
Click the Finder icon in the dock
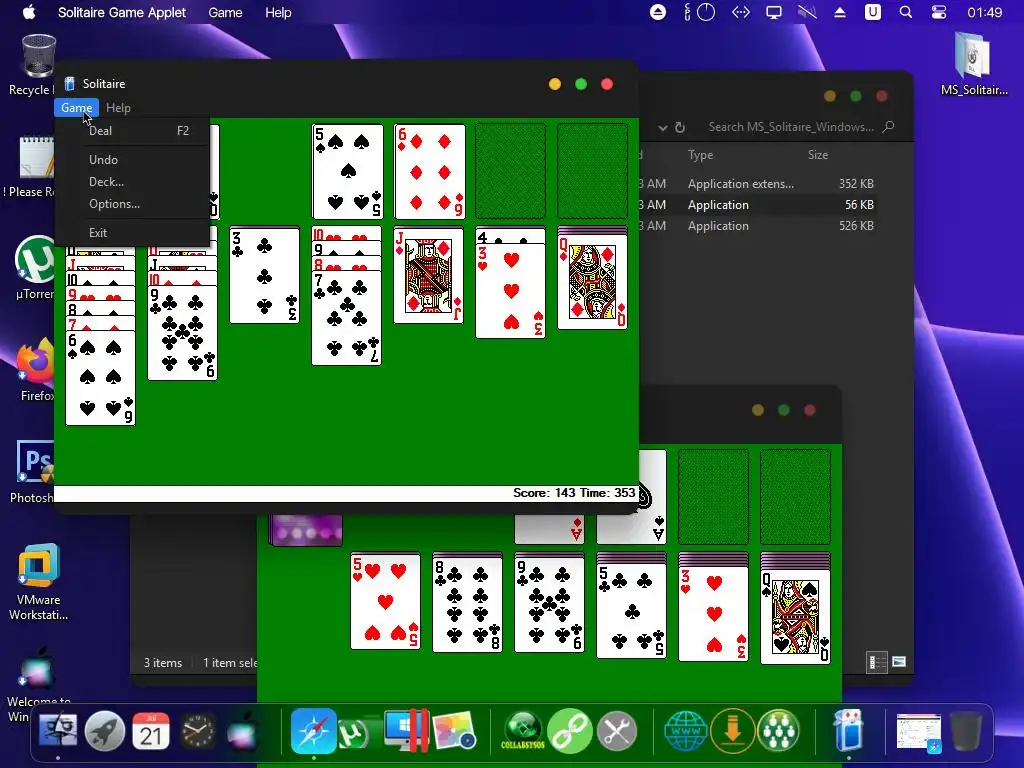[57, 731]
